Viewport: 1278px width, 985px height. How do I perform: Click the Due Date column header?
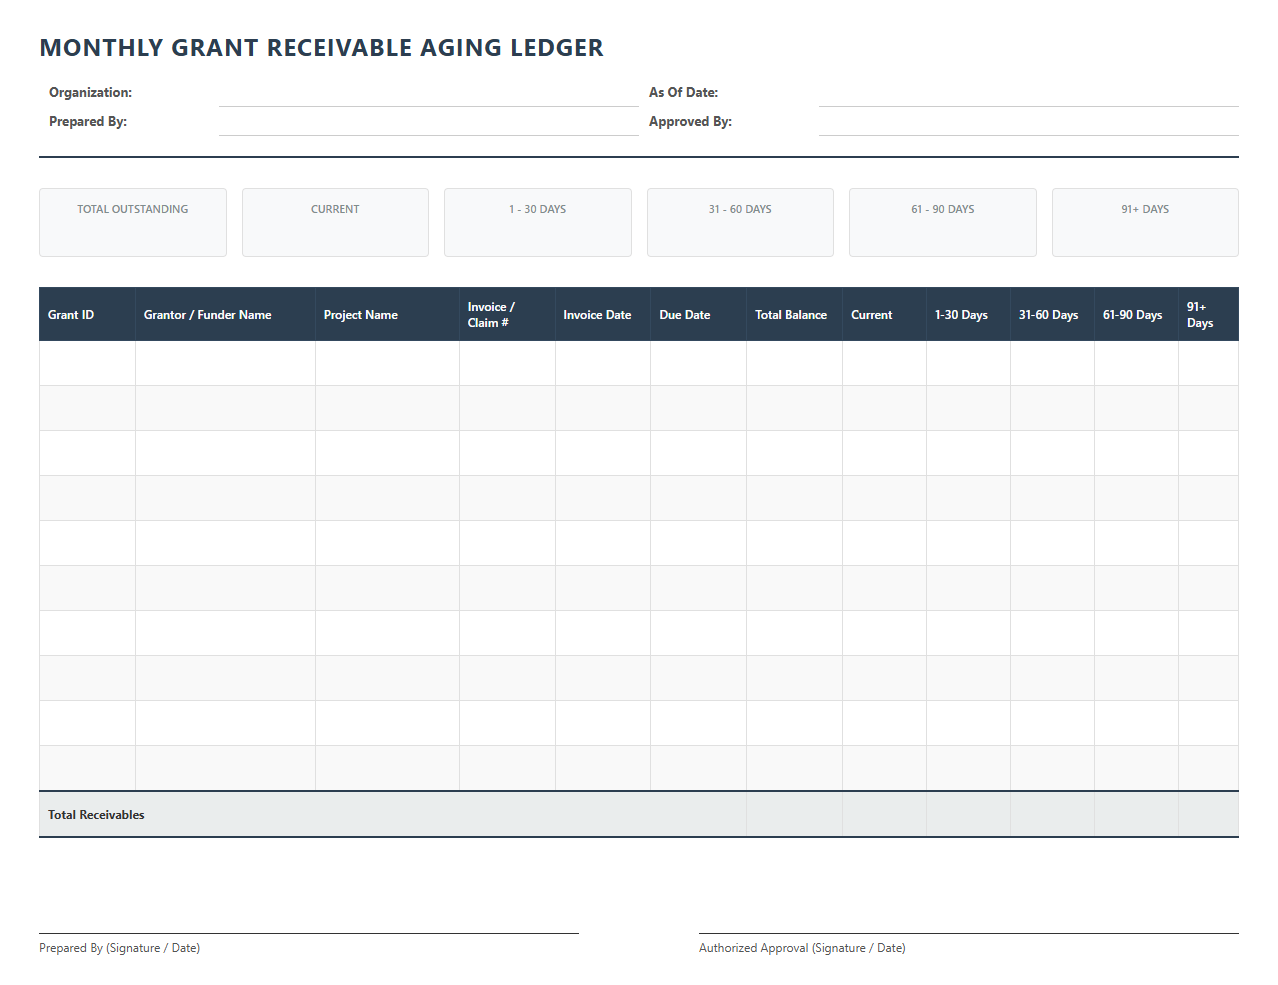699,314
